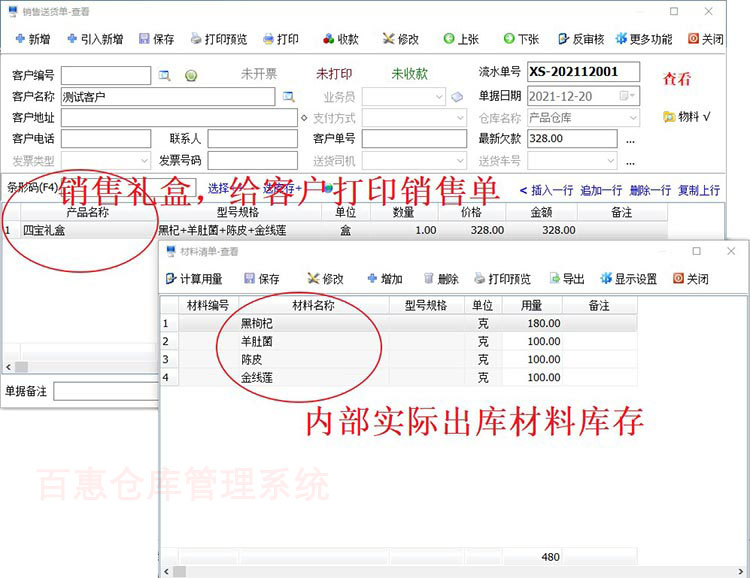Click left arrow of materials list scrollbar
The height and width of the screenshot is (578, 750).
[166, 571]
